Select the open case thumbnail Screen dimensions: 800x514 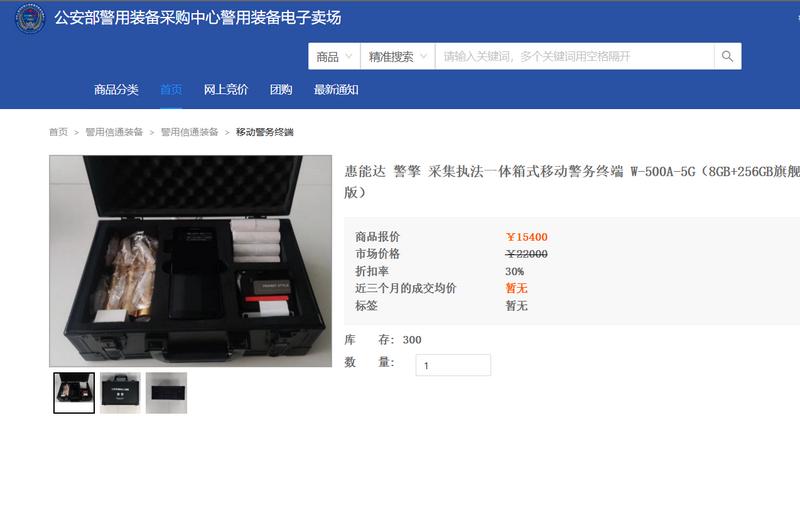74,393
